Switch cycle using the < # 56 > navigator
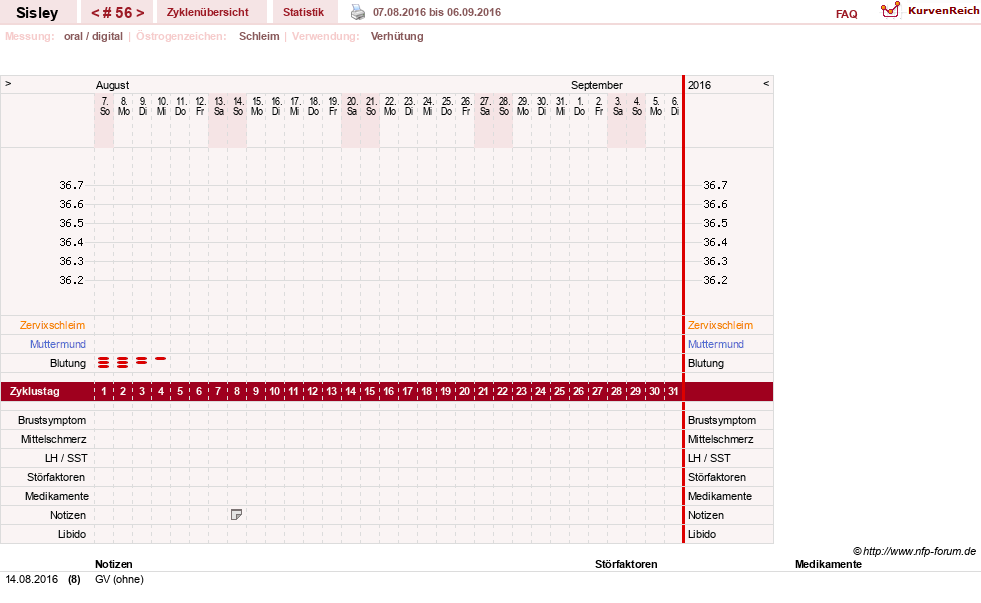This screenshot has height=603, width=981. coord(118,13)
